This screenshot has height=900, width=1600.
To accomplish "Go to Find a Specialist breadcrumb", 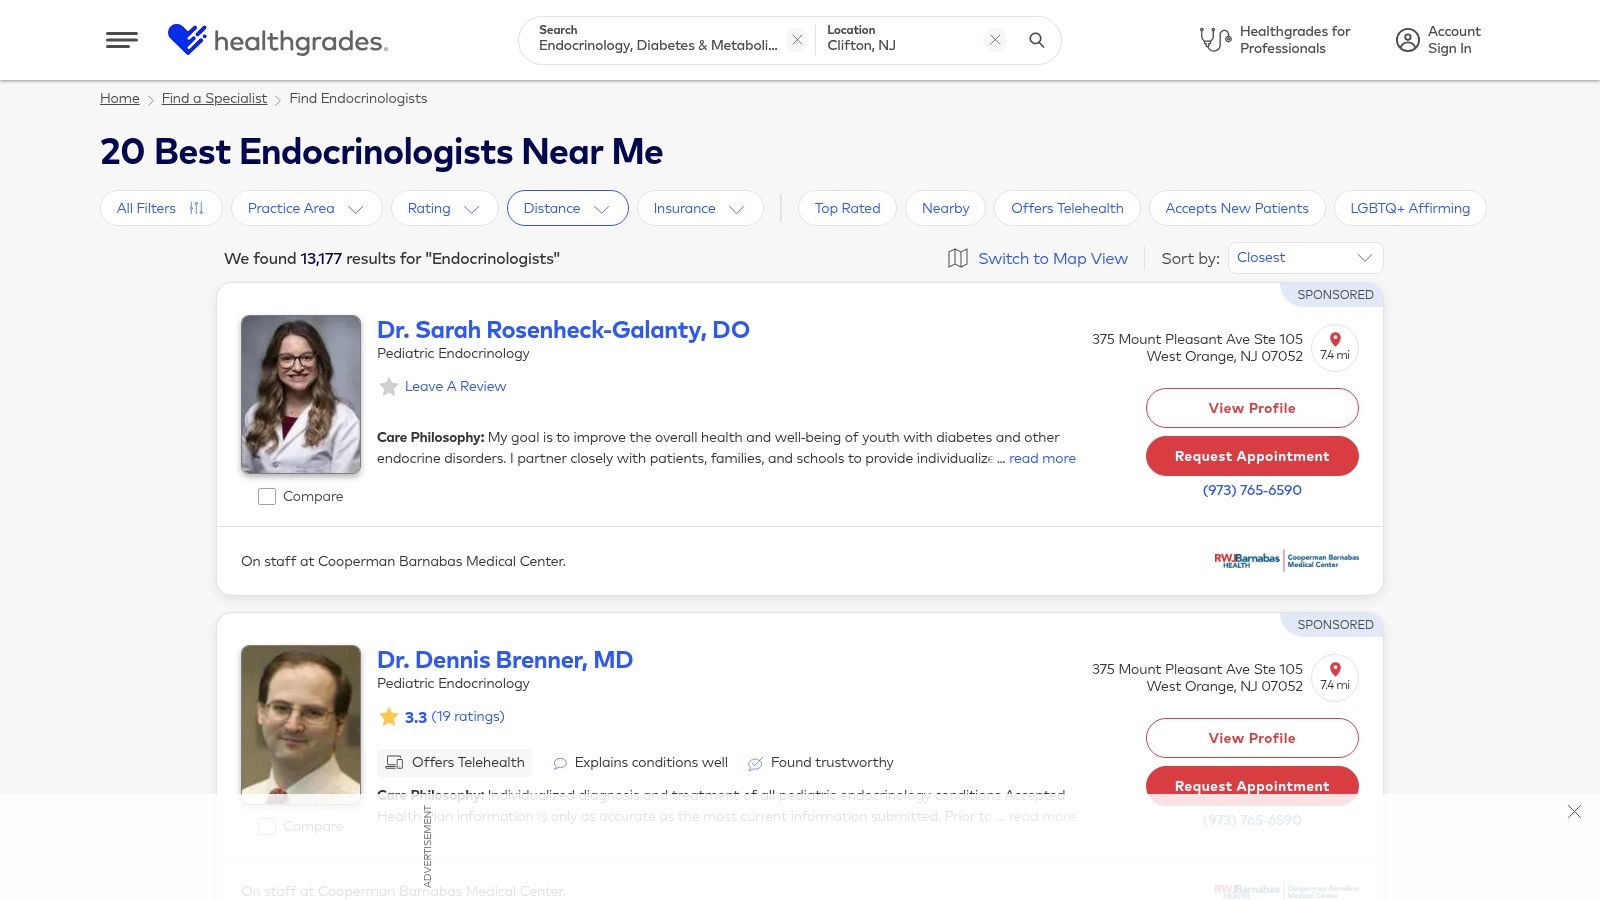I will tap(214, 98).
